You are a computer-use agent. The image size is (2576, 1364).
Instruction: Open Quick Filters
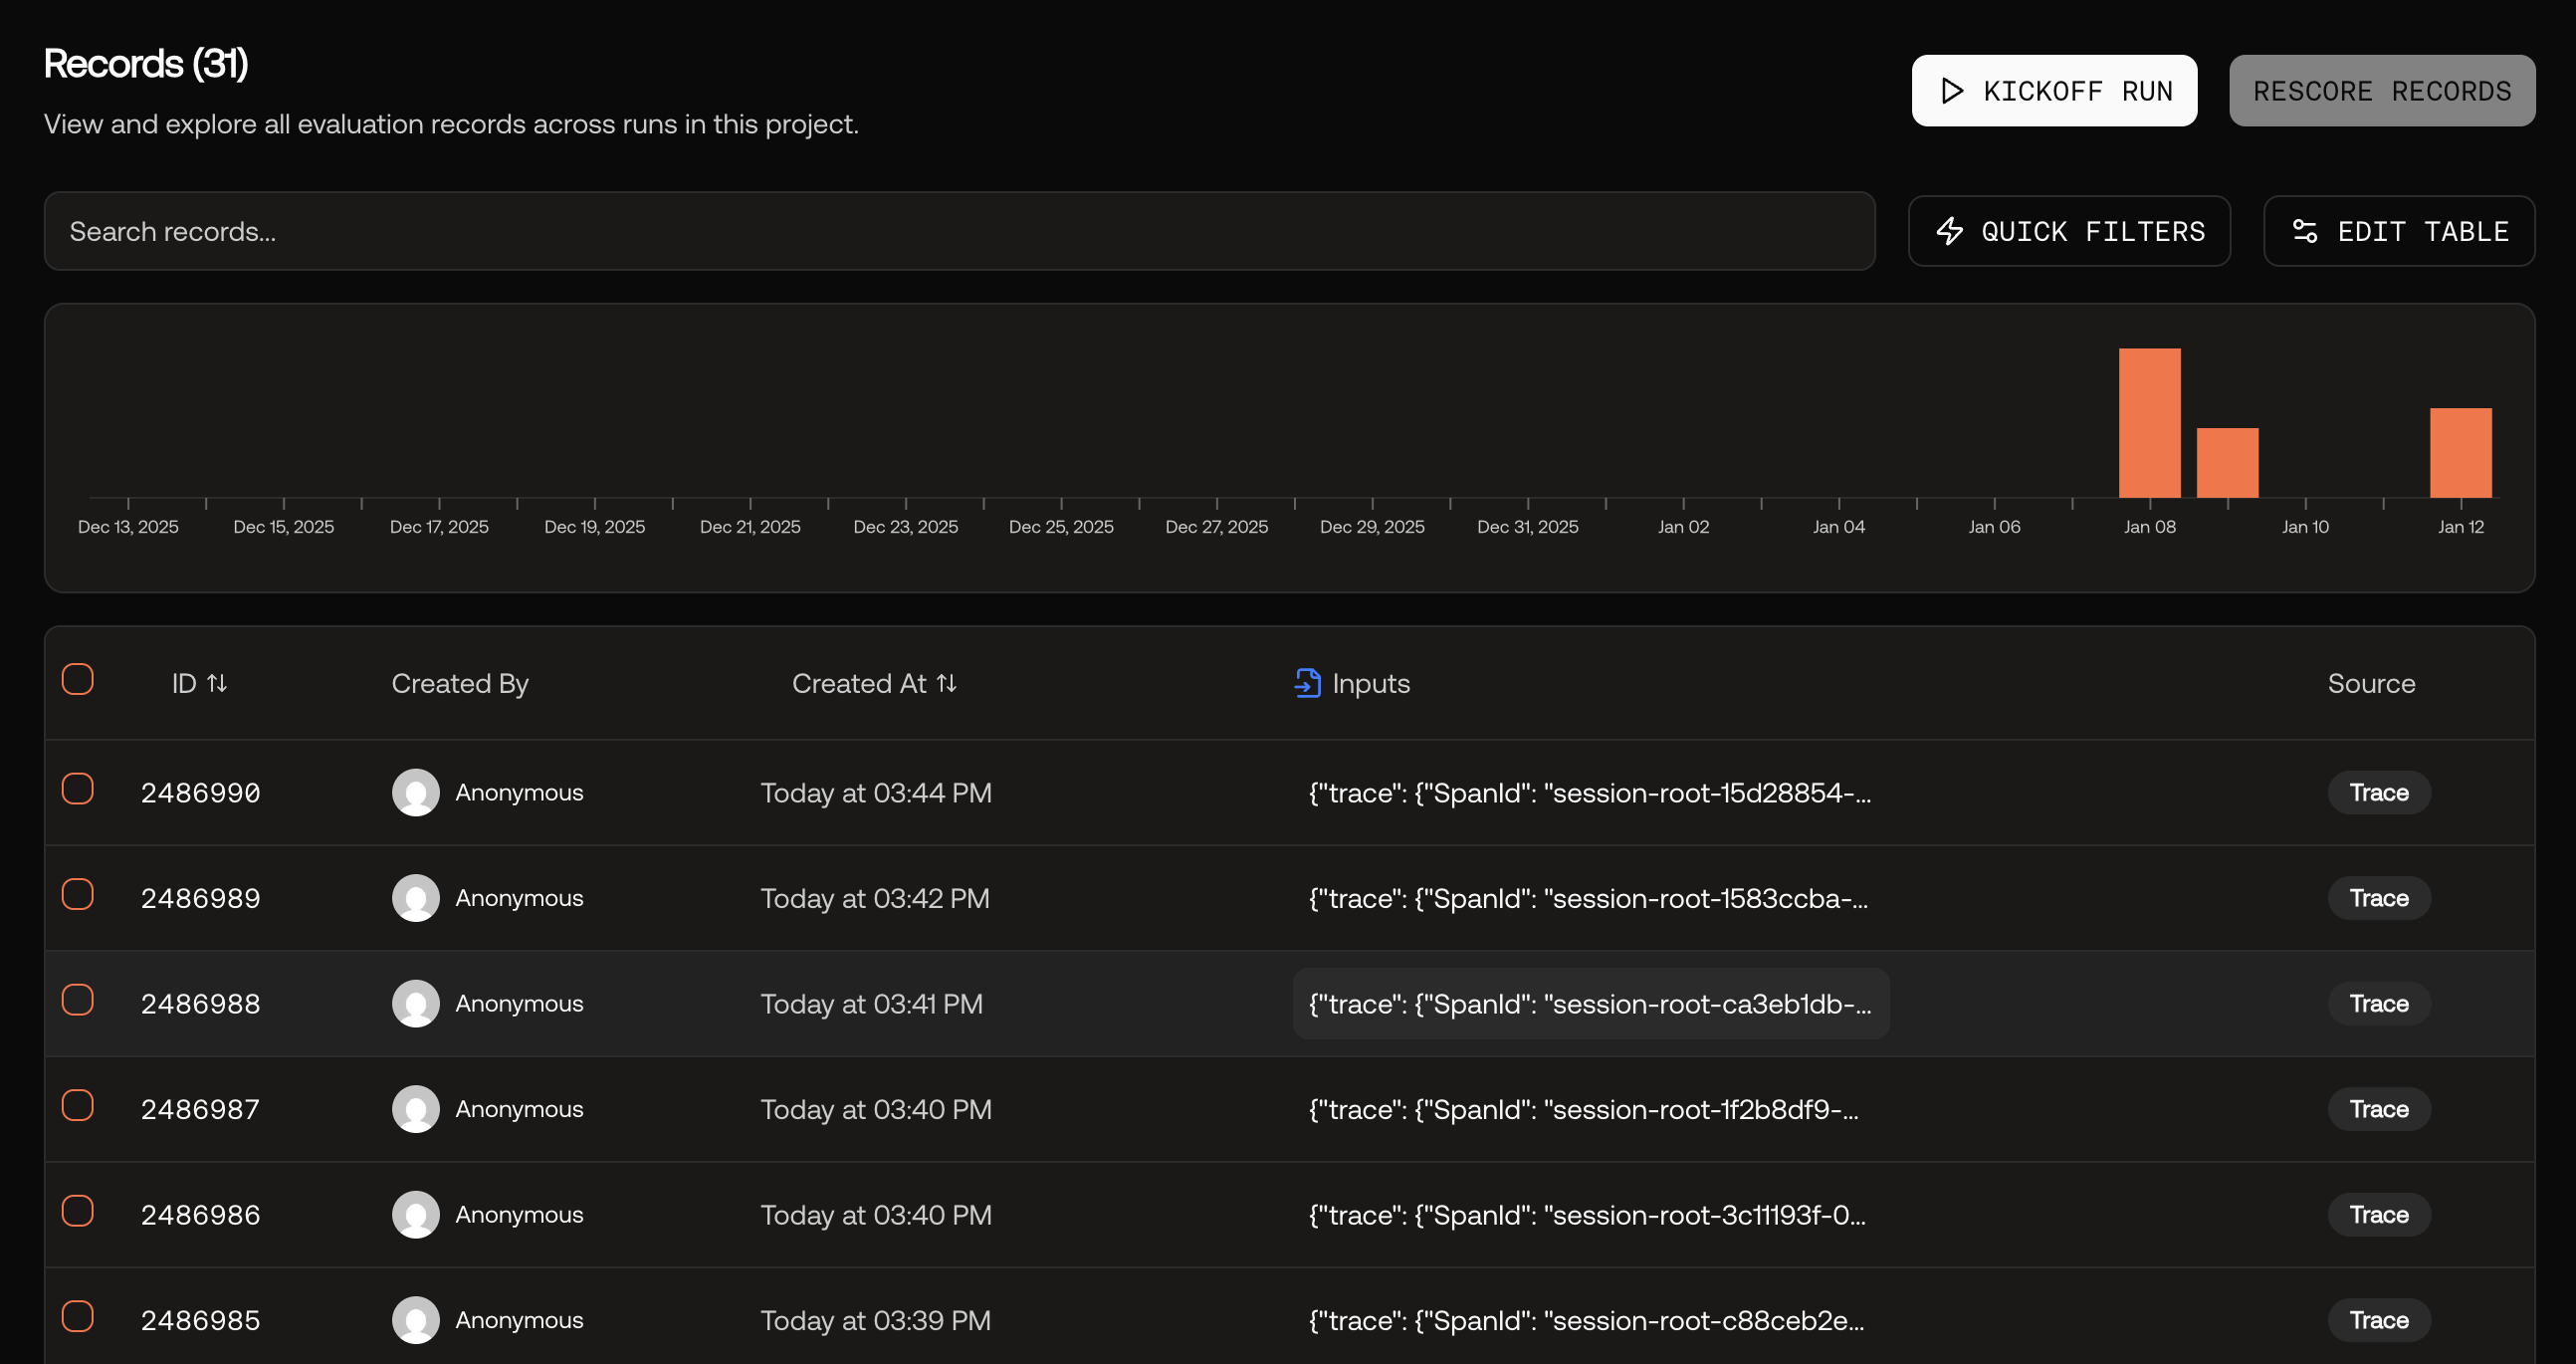(x=2069, y=231)
